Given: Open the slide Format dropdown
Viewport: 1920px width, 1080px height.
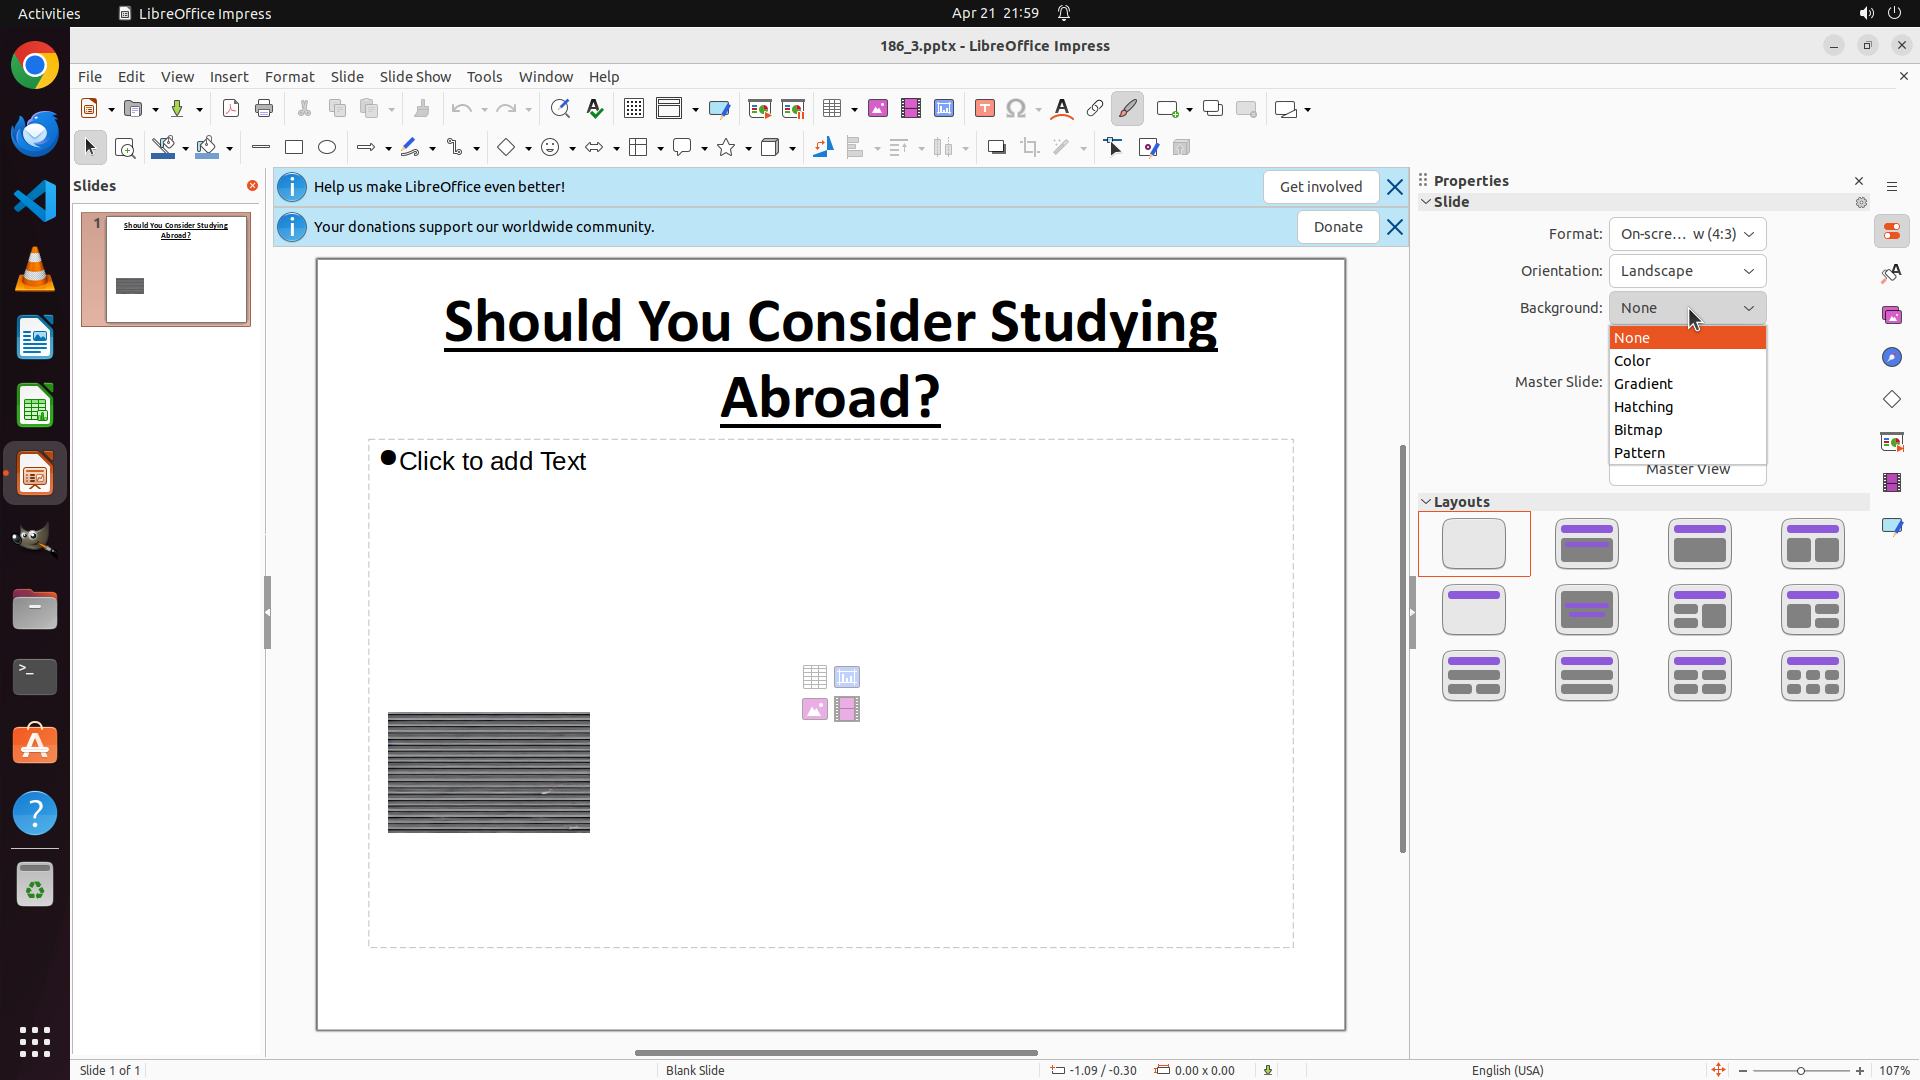Looking at the screenshot, I should pos(1687,234).
